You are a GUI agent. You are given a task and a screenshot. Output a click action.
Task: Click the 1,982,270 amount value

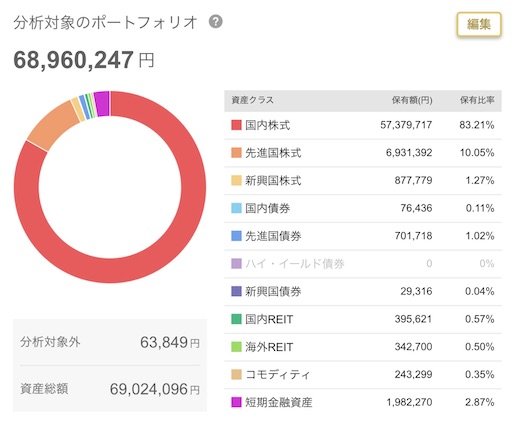(409, 402)
